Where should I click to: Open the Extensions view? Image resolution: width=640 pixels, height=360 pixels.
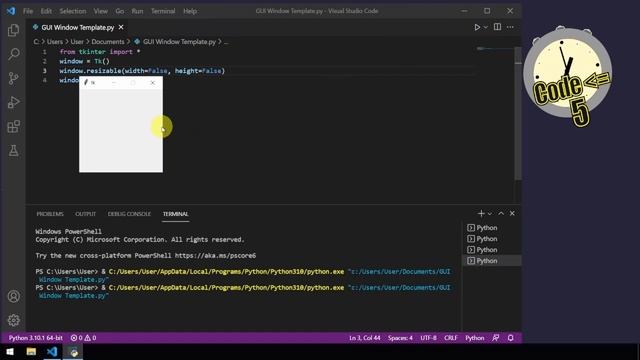pos(13,126)
